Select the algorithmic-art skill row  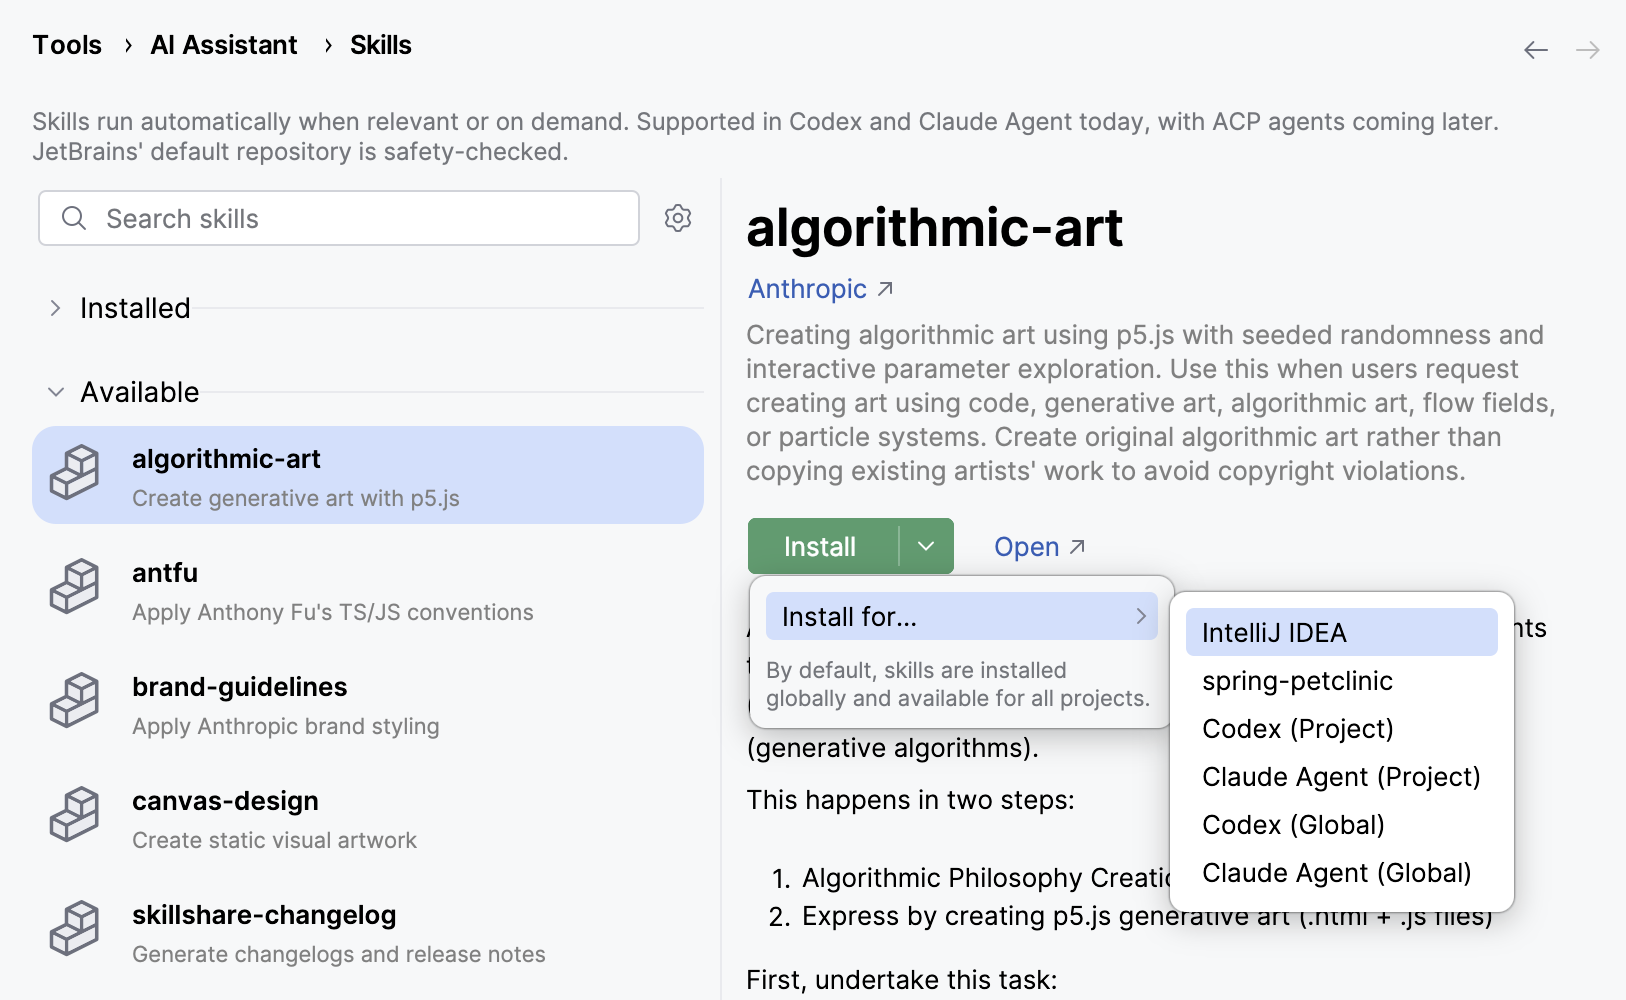[x=368, y=475]
